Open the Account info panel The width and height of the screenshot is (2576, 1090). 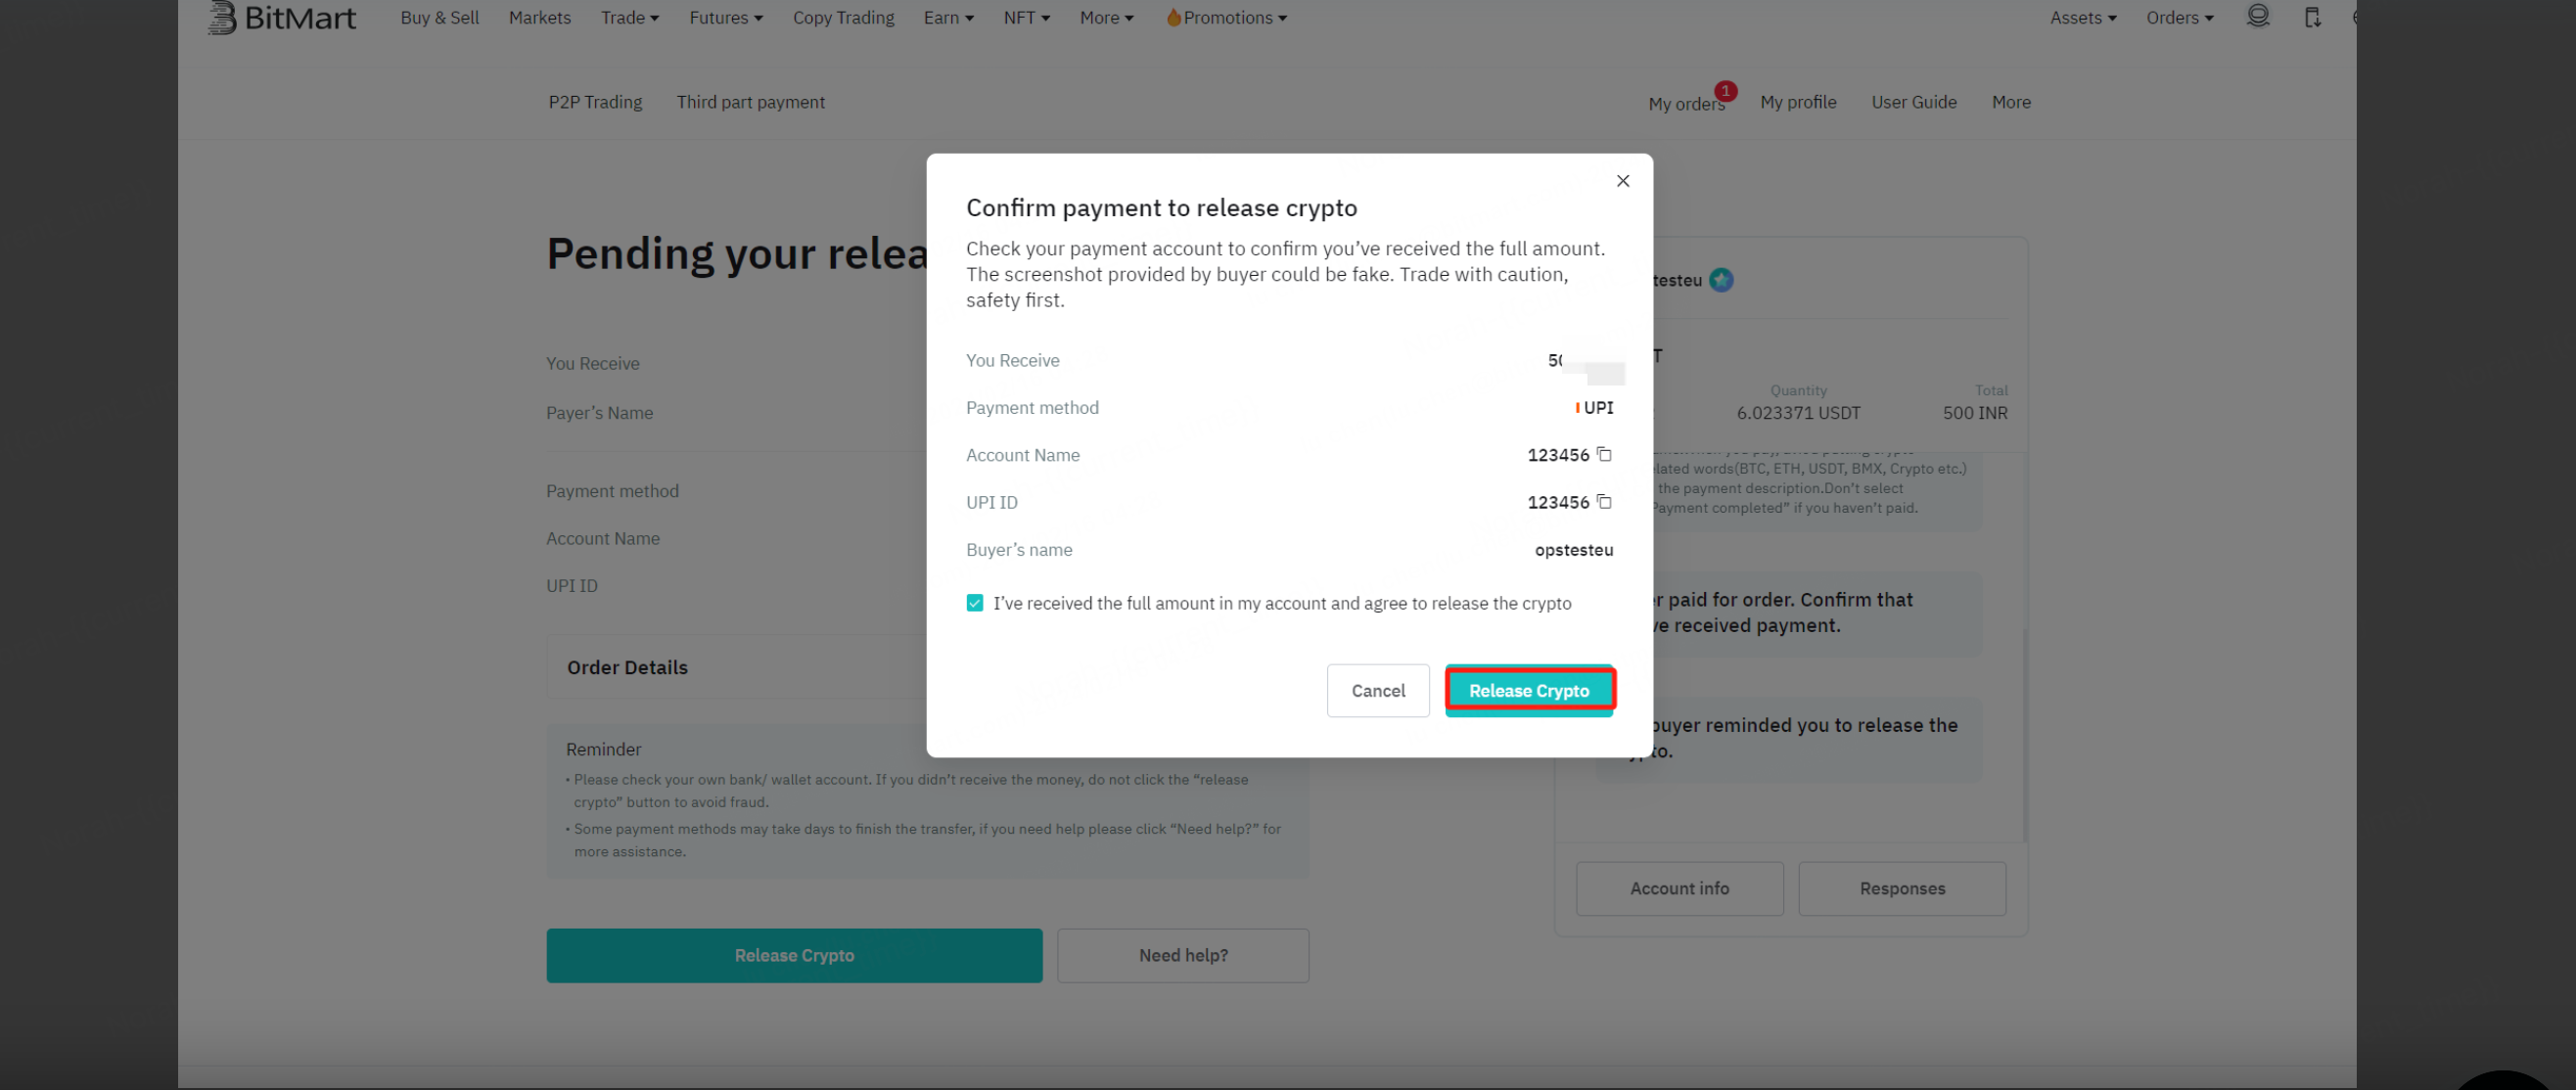pos(1679,888)
